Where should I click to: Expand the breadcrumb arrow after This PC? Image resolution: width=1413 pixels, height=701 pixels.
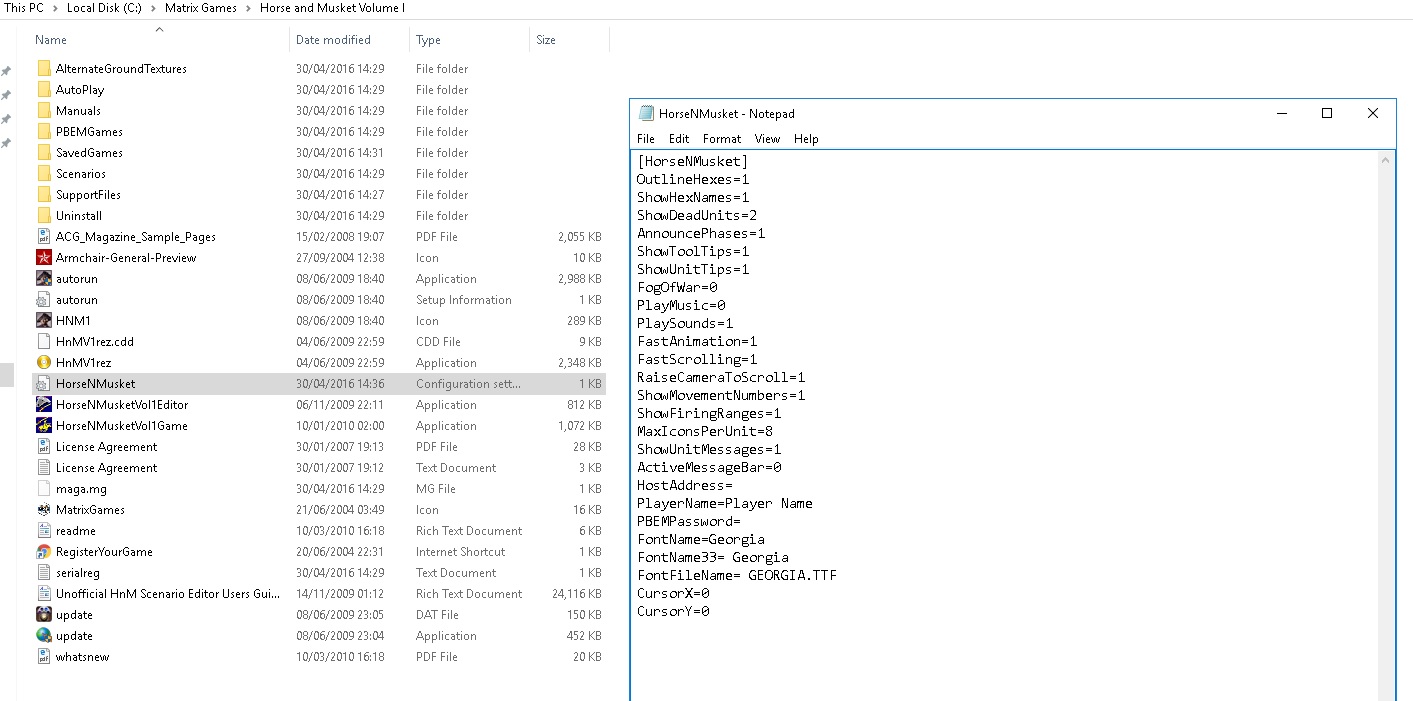(55, 8)
